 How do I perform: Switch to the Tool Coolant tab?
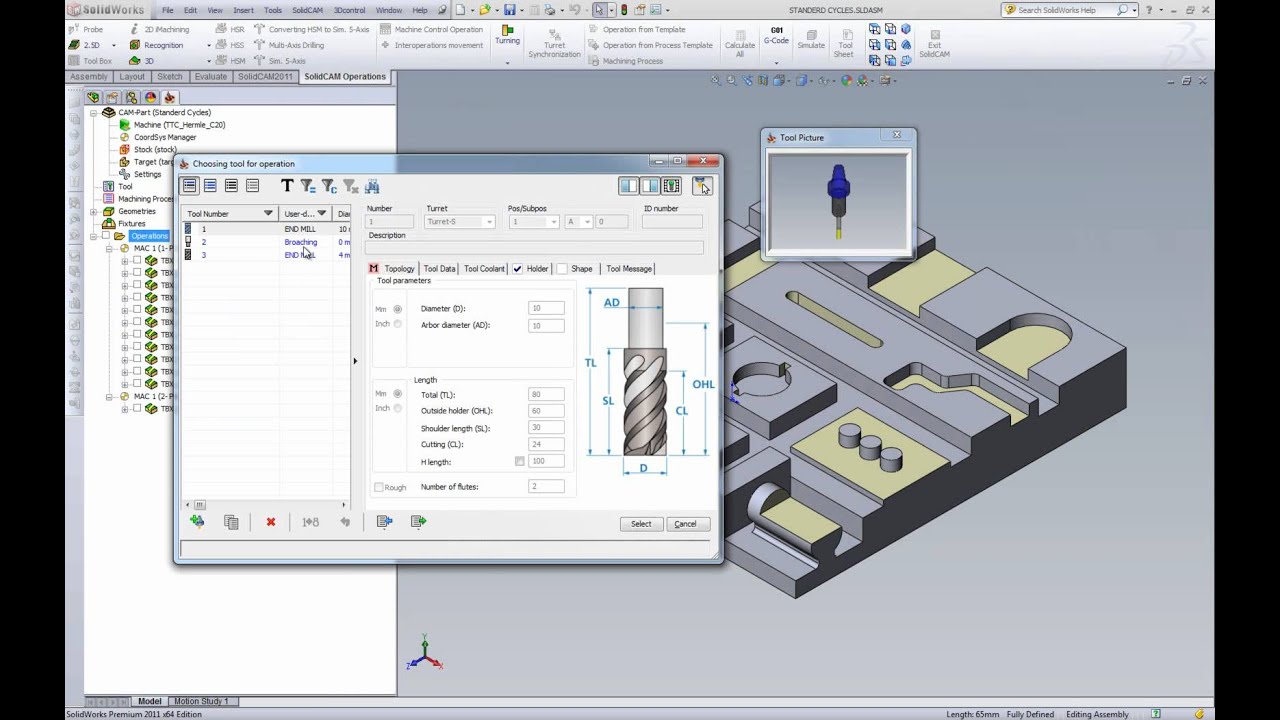484,268
